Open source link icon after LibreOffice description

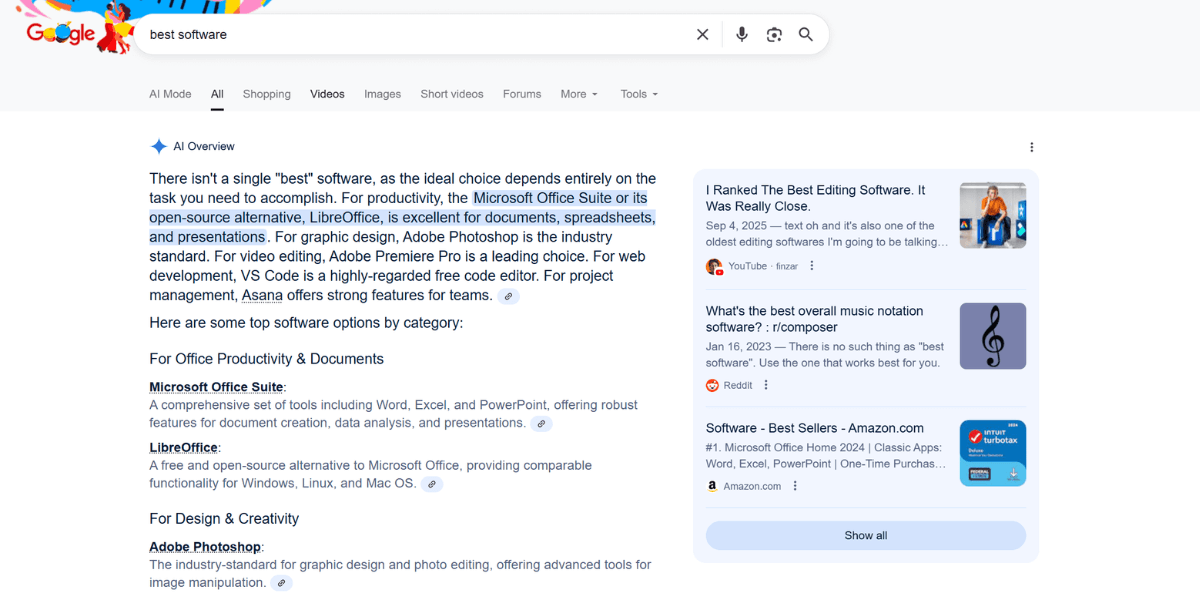click(x=432, y=484)
